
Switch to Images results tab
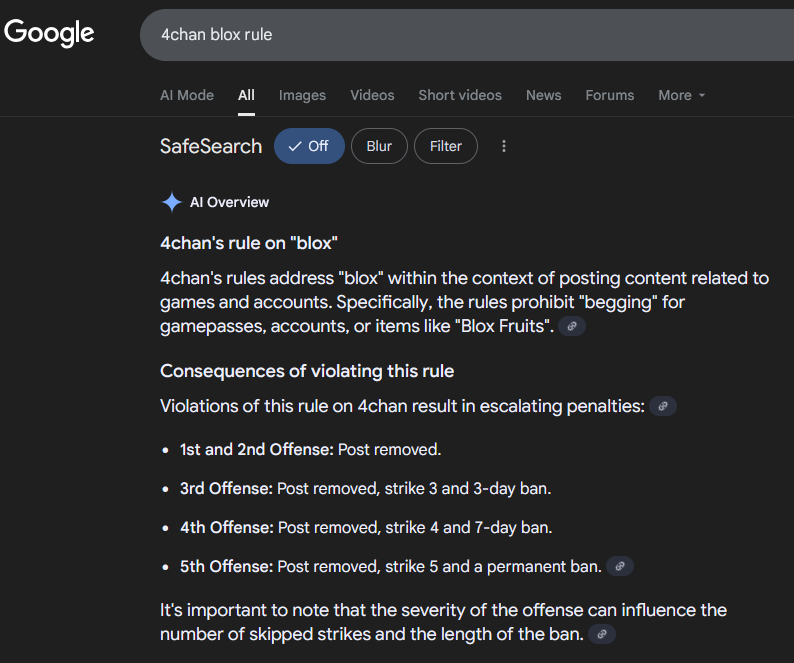[x=302, y=95]
